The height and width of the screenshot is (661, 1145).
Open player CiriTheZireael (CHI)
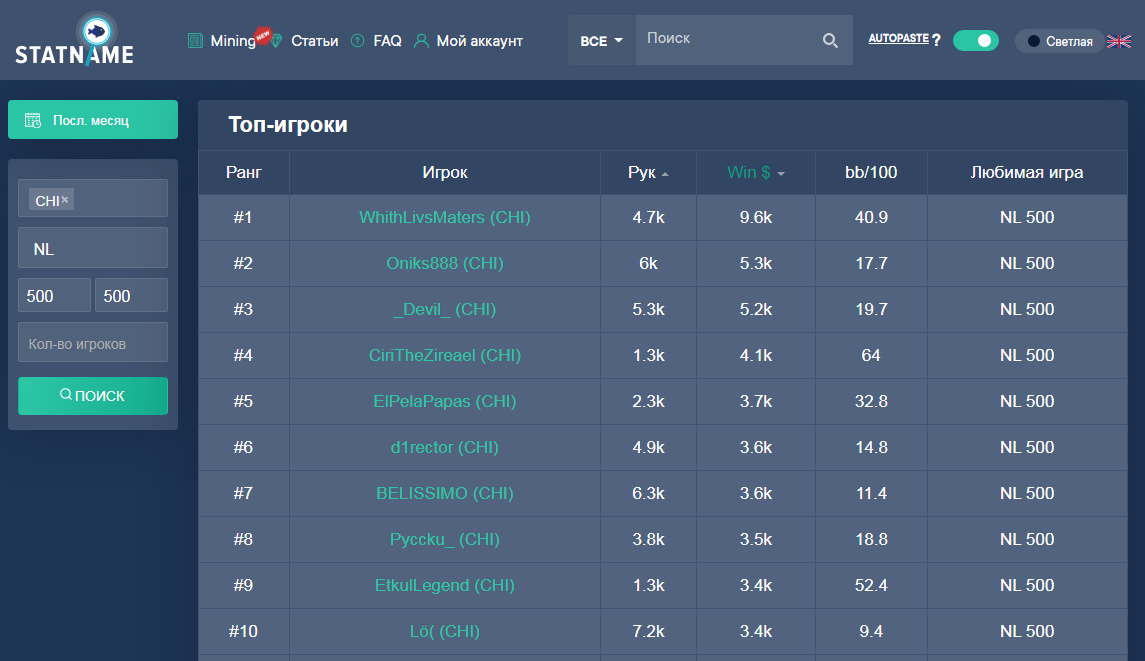[445, 355]
